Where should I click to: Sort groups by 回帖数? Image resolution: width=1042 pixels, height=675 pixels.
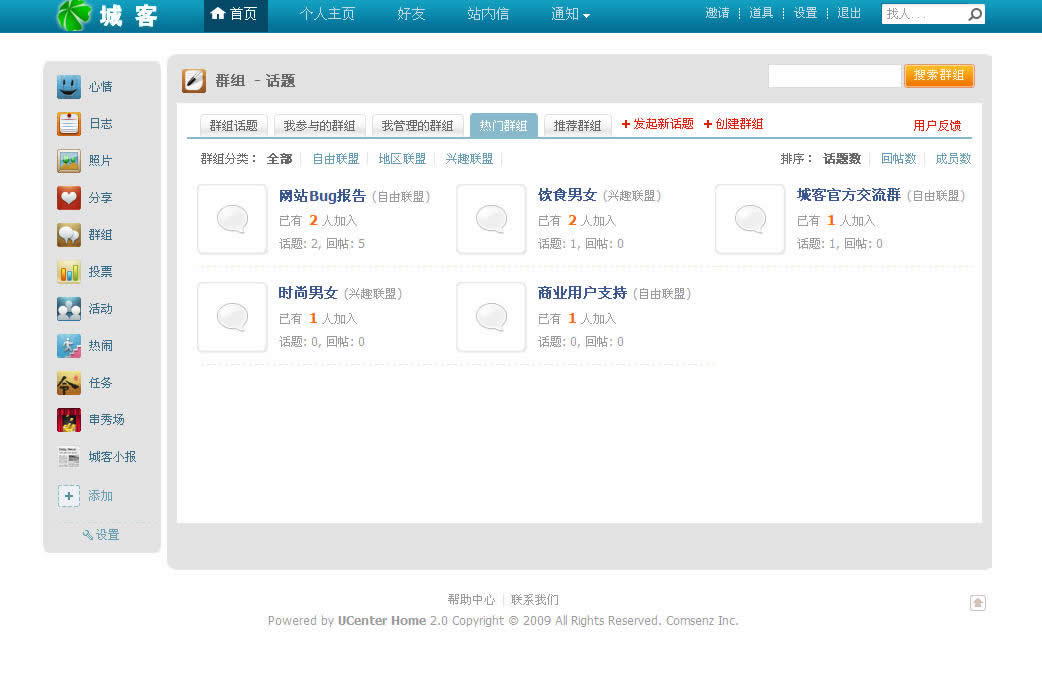click(898, 159)
